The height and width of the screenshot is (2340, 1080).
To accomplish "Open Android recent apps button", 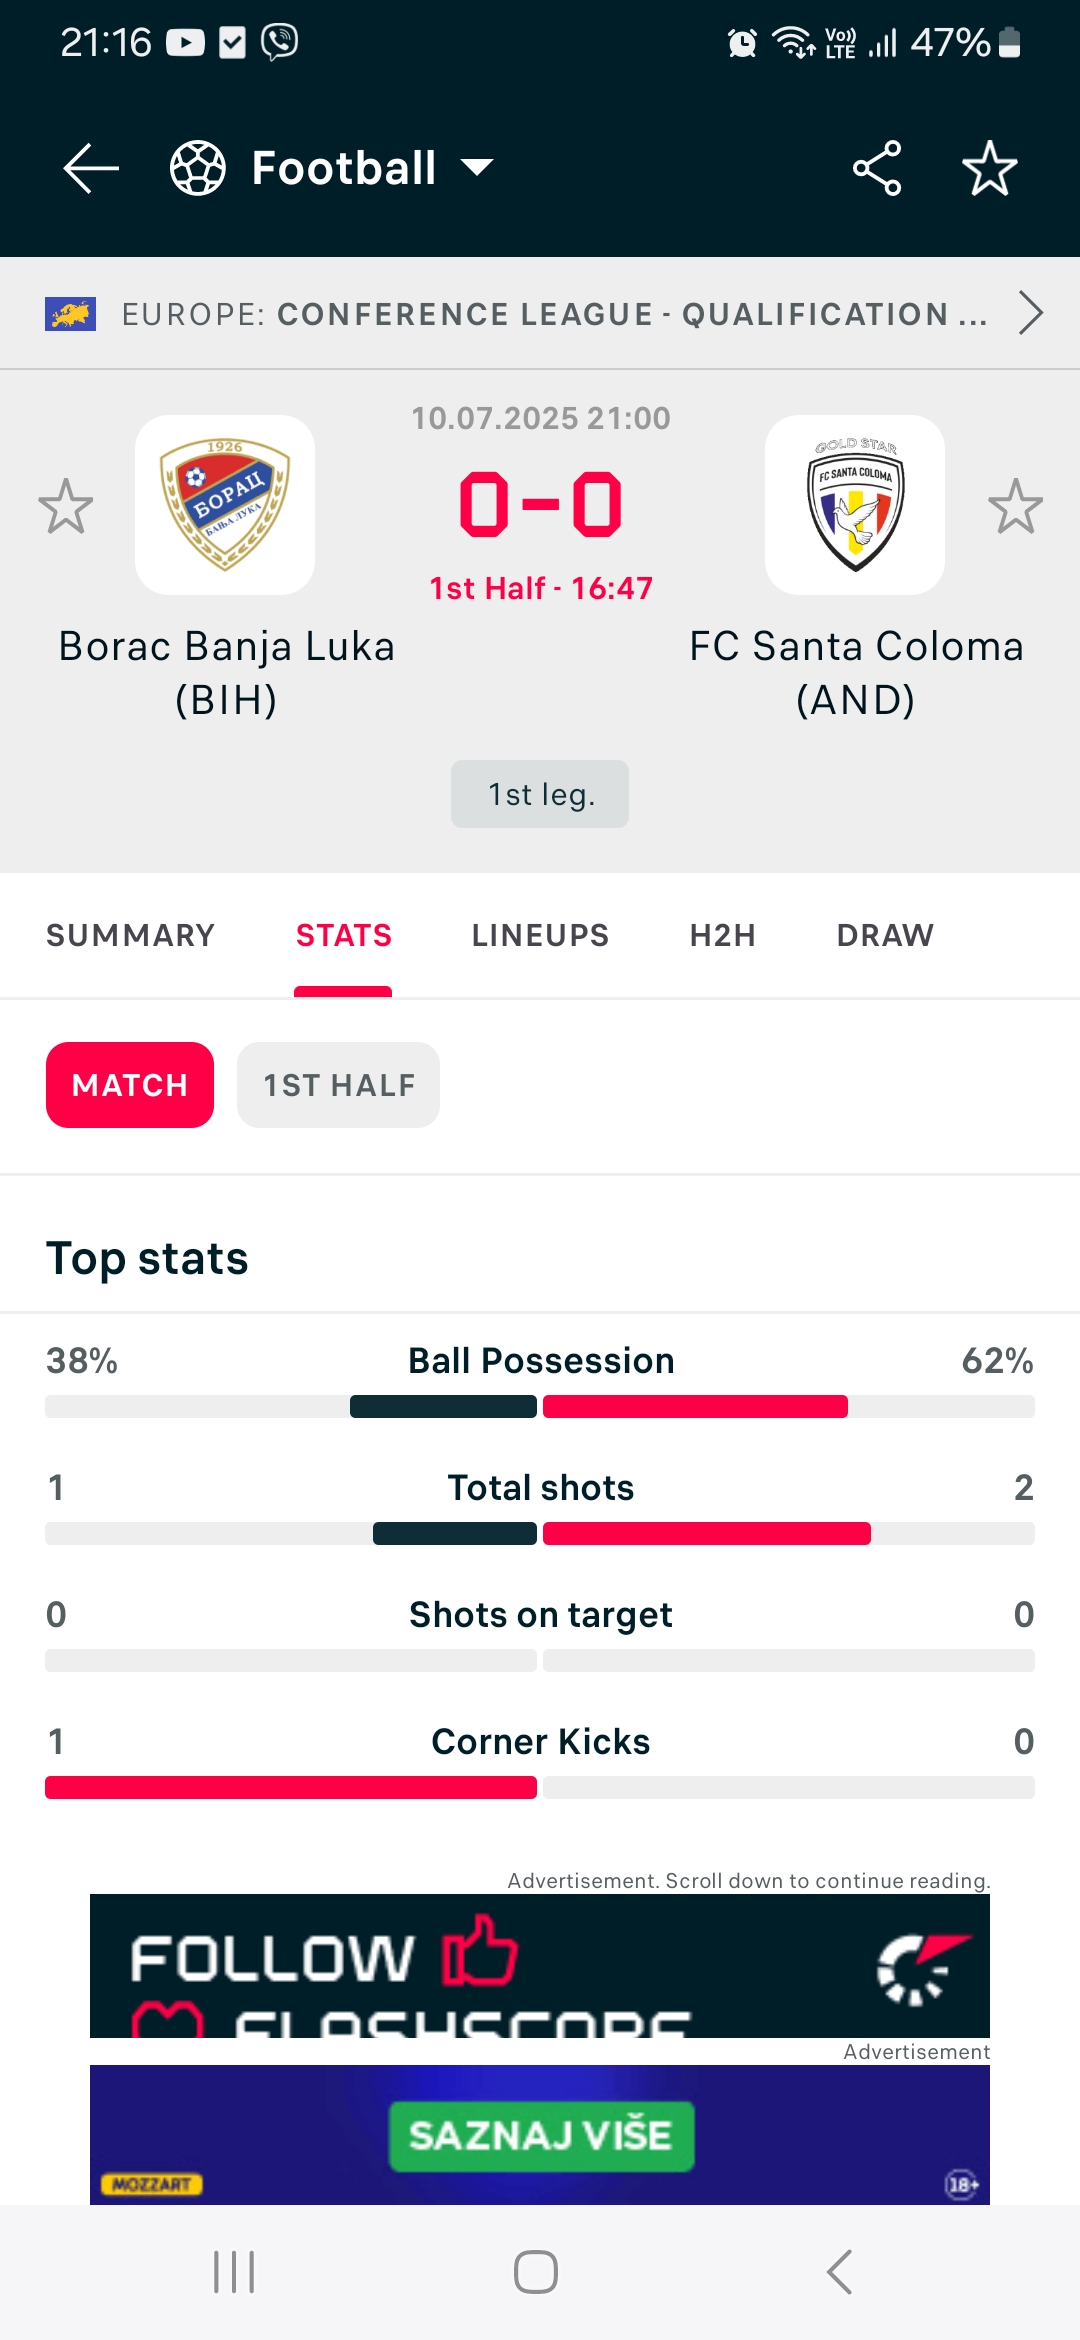I will click(x=235, y=2272).
